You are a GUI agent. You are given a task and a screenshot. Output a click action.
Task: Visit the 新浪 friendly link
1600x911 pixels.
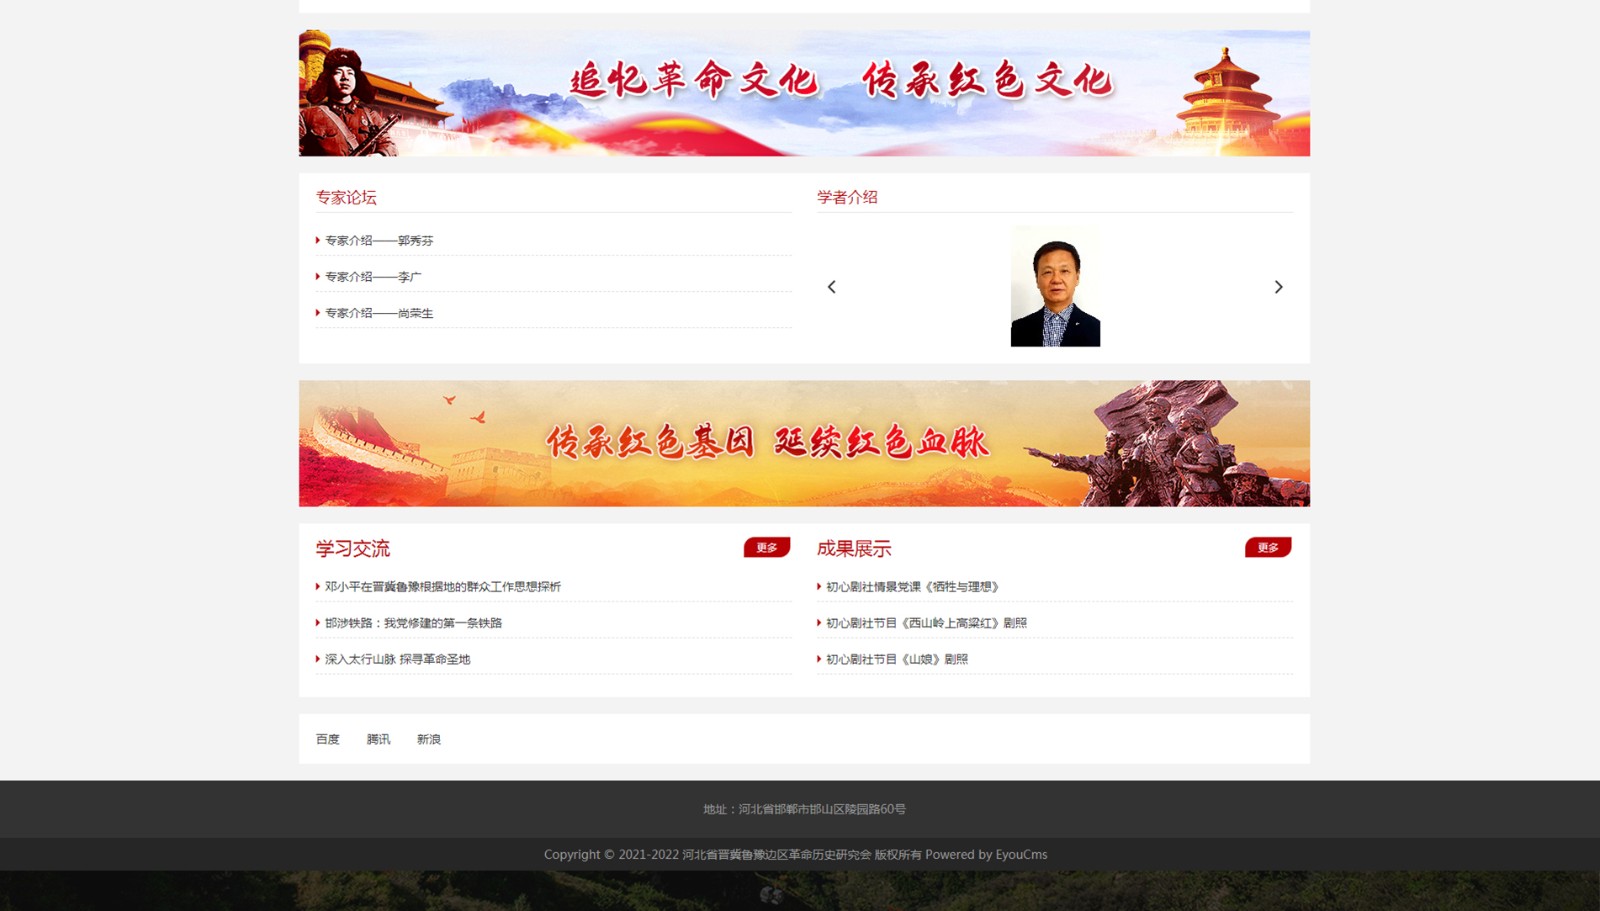pyautogui.click(x=429, y=740)
